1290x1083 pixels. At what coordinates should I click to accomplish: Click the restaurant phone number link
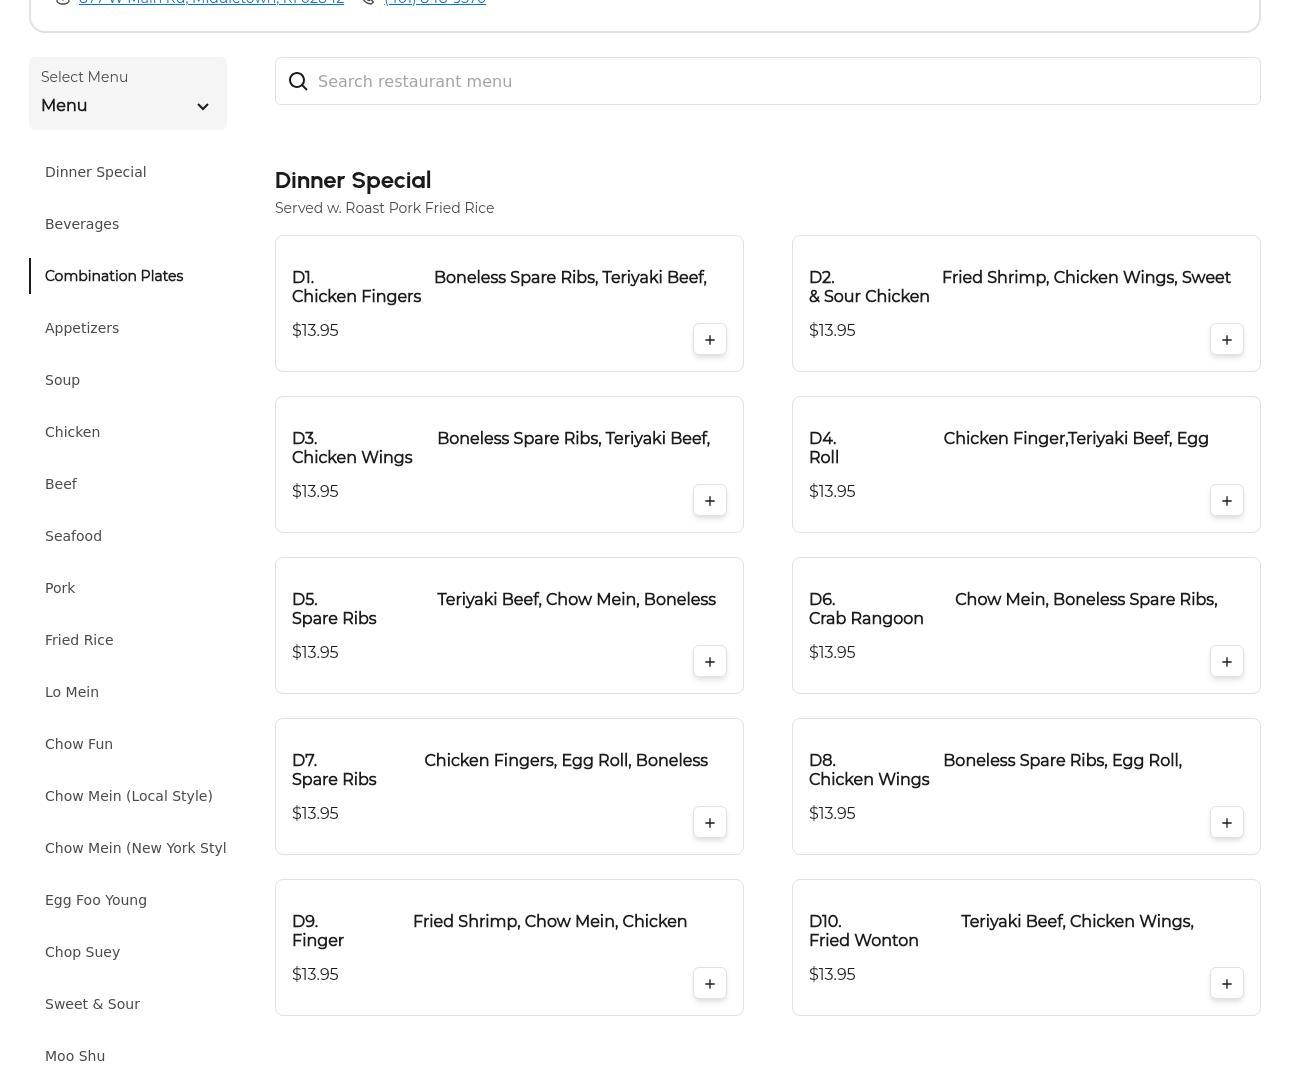435,3
